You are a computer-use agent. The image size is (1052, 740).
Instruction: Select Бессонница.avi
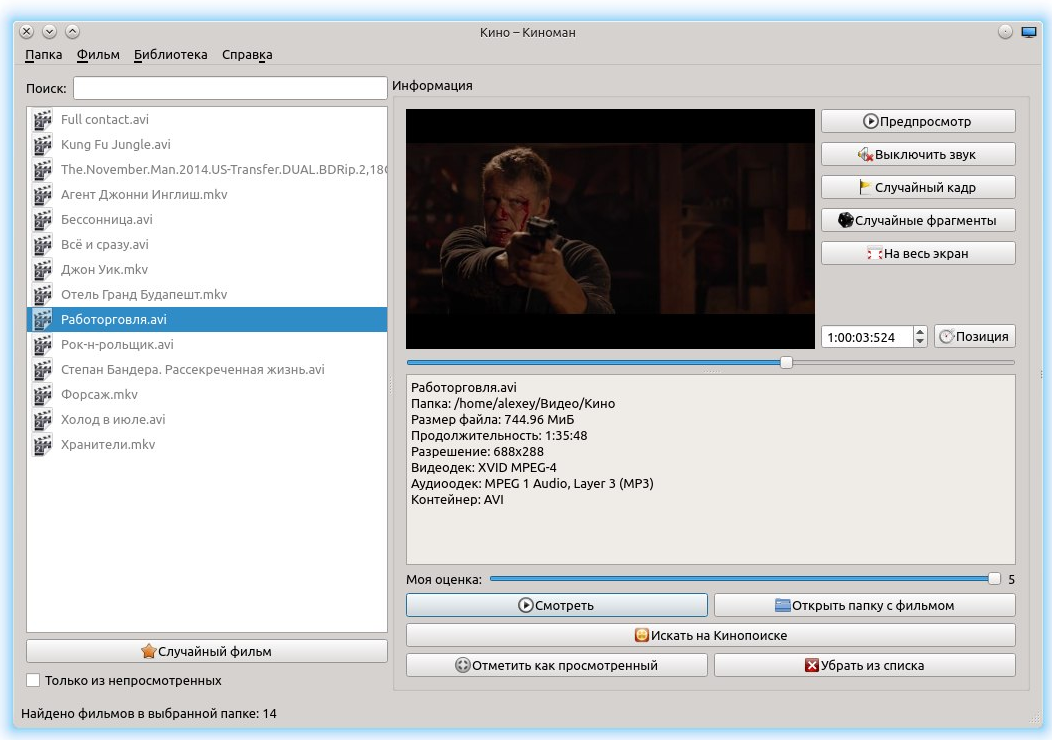coord(207,219)
